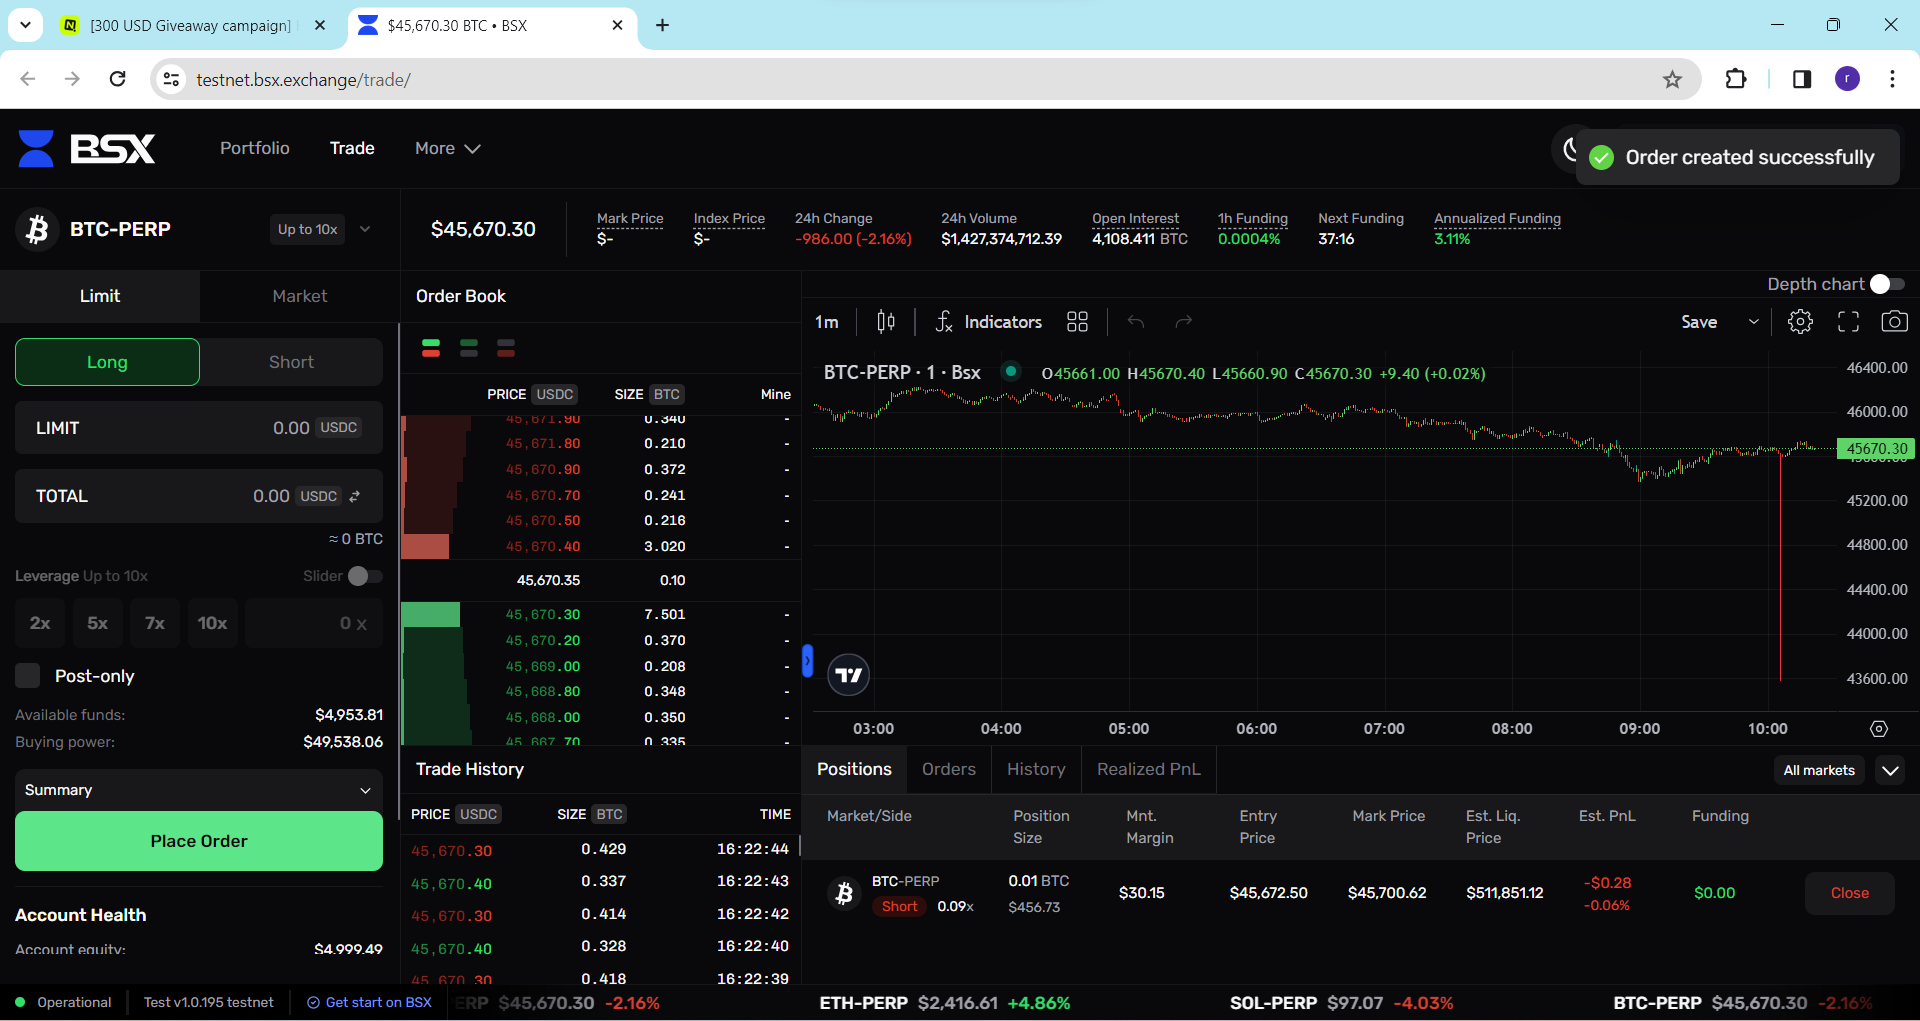Swap TOTAL currency unit icon
The height and width of the screenshot is (1021, 1920).
(x=355, y=496)
